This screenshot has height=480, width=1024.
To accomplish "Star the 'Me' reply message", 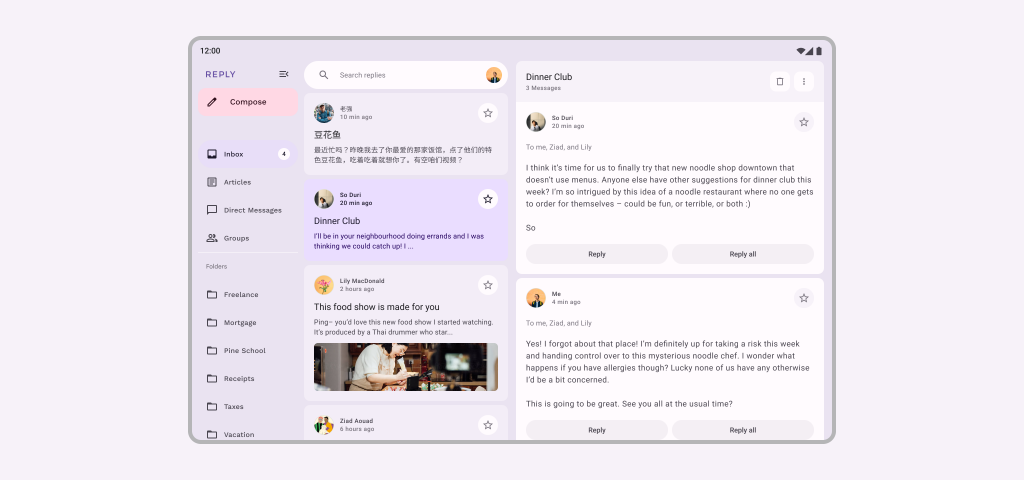I will tap(804, 298).
